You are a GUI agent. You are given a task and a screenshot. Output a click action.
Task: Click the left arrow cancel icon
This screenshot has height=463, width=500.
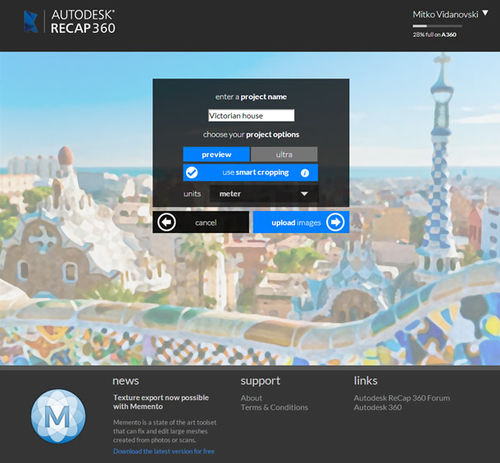tap(167, 222)
